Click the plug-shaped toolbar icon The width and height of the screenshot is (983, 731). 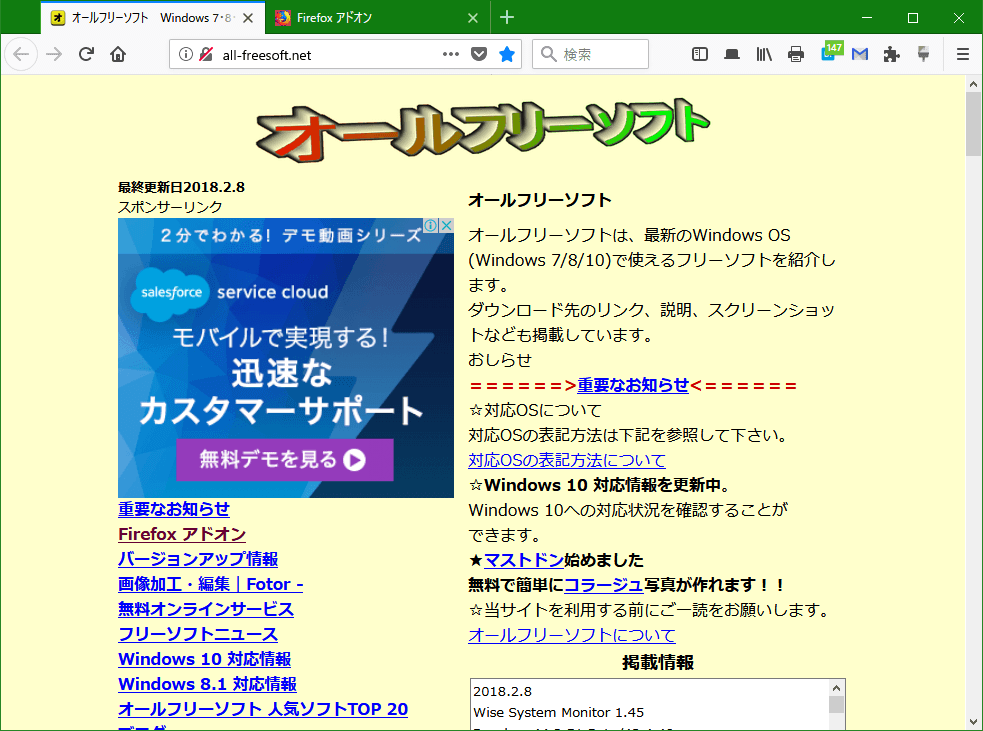(923, 55)
